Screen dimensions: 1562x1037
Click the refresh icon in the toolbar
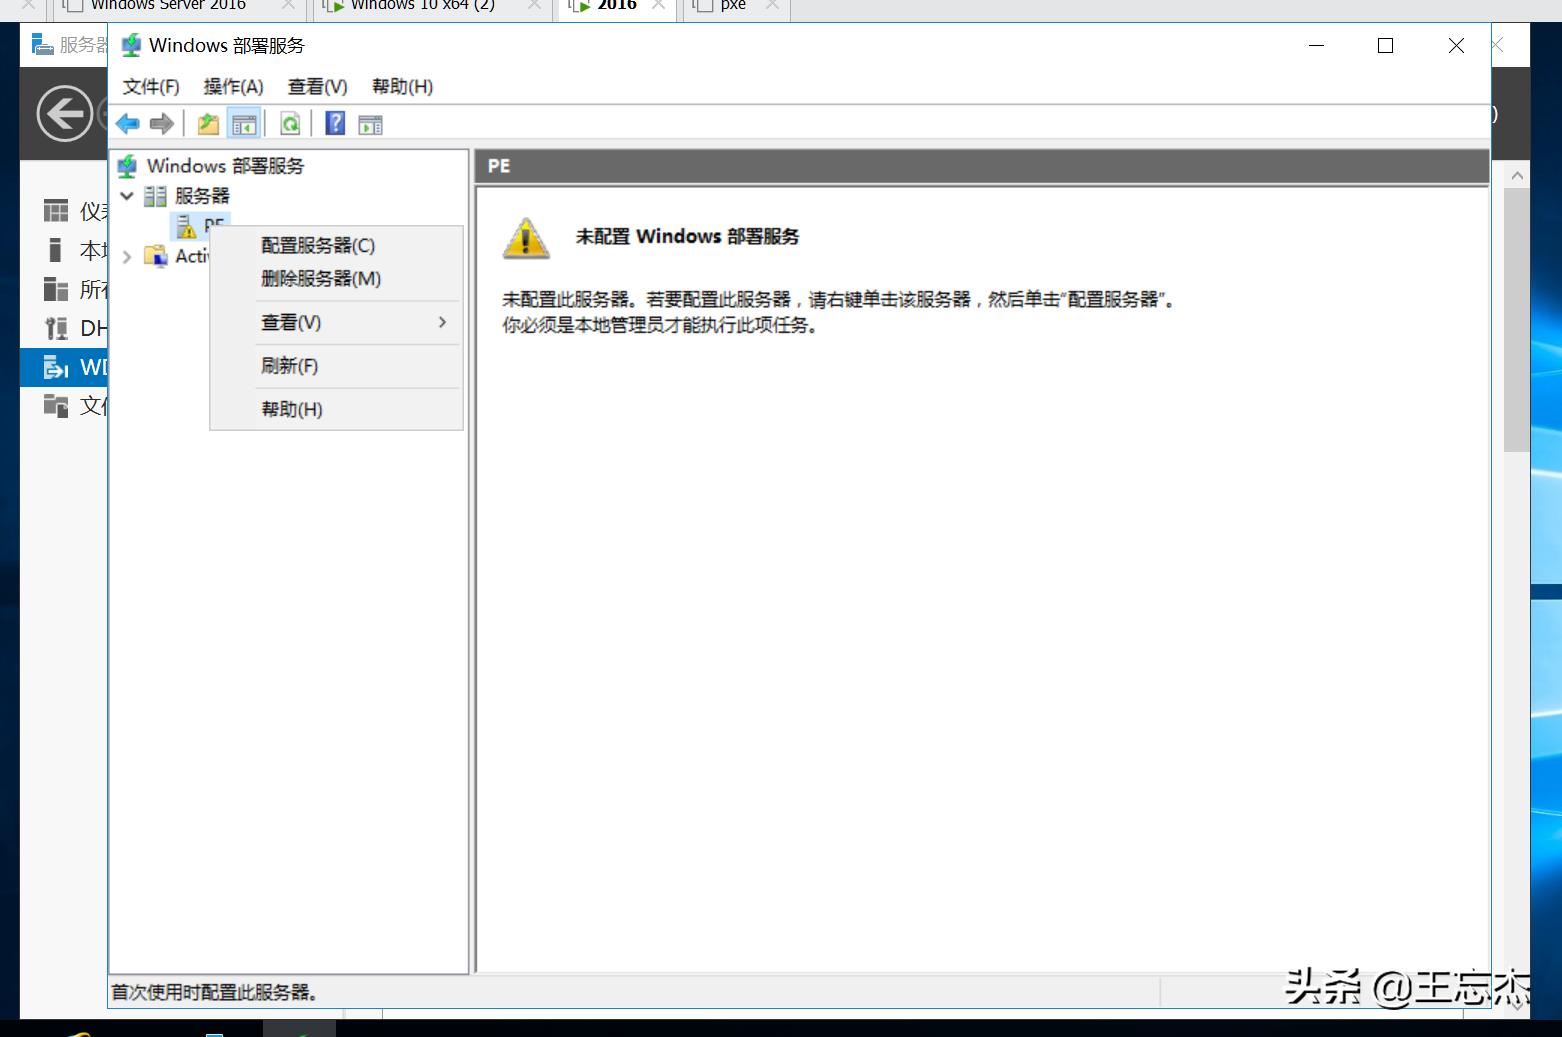[290, 123]
